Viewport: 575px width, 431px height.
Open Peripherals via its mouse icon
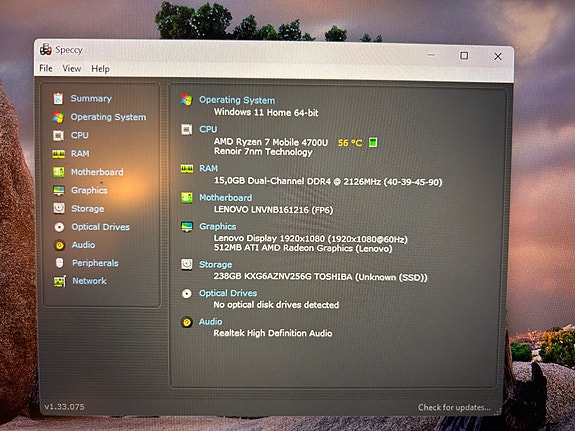pyautogui.click(x=59, y=263)
